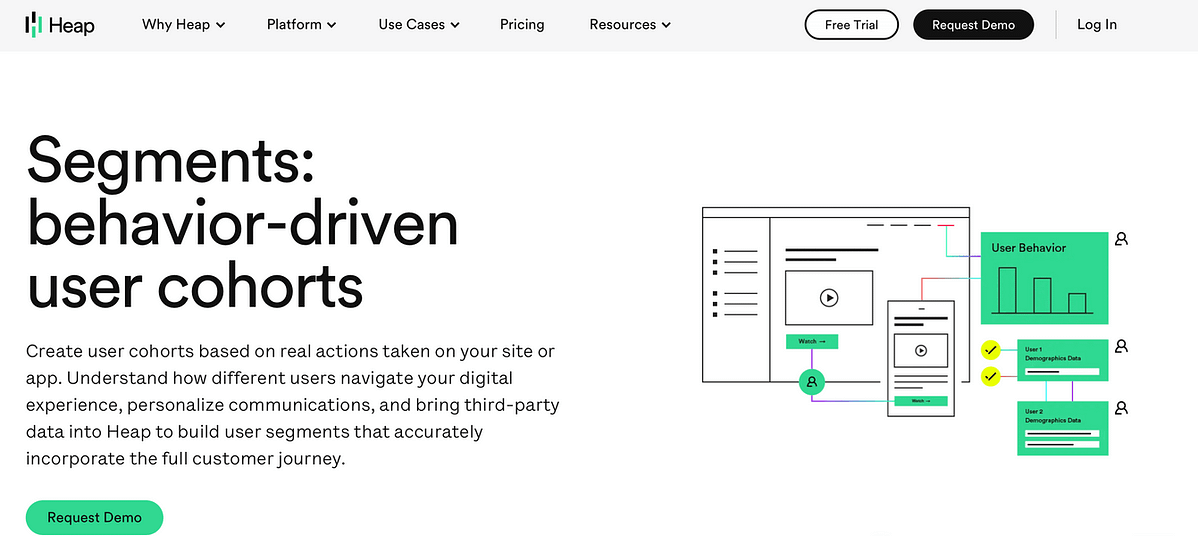Click the green circle user icon
The height and width of the screenshot is (536, 1198).
tap(812, 381)
